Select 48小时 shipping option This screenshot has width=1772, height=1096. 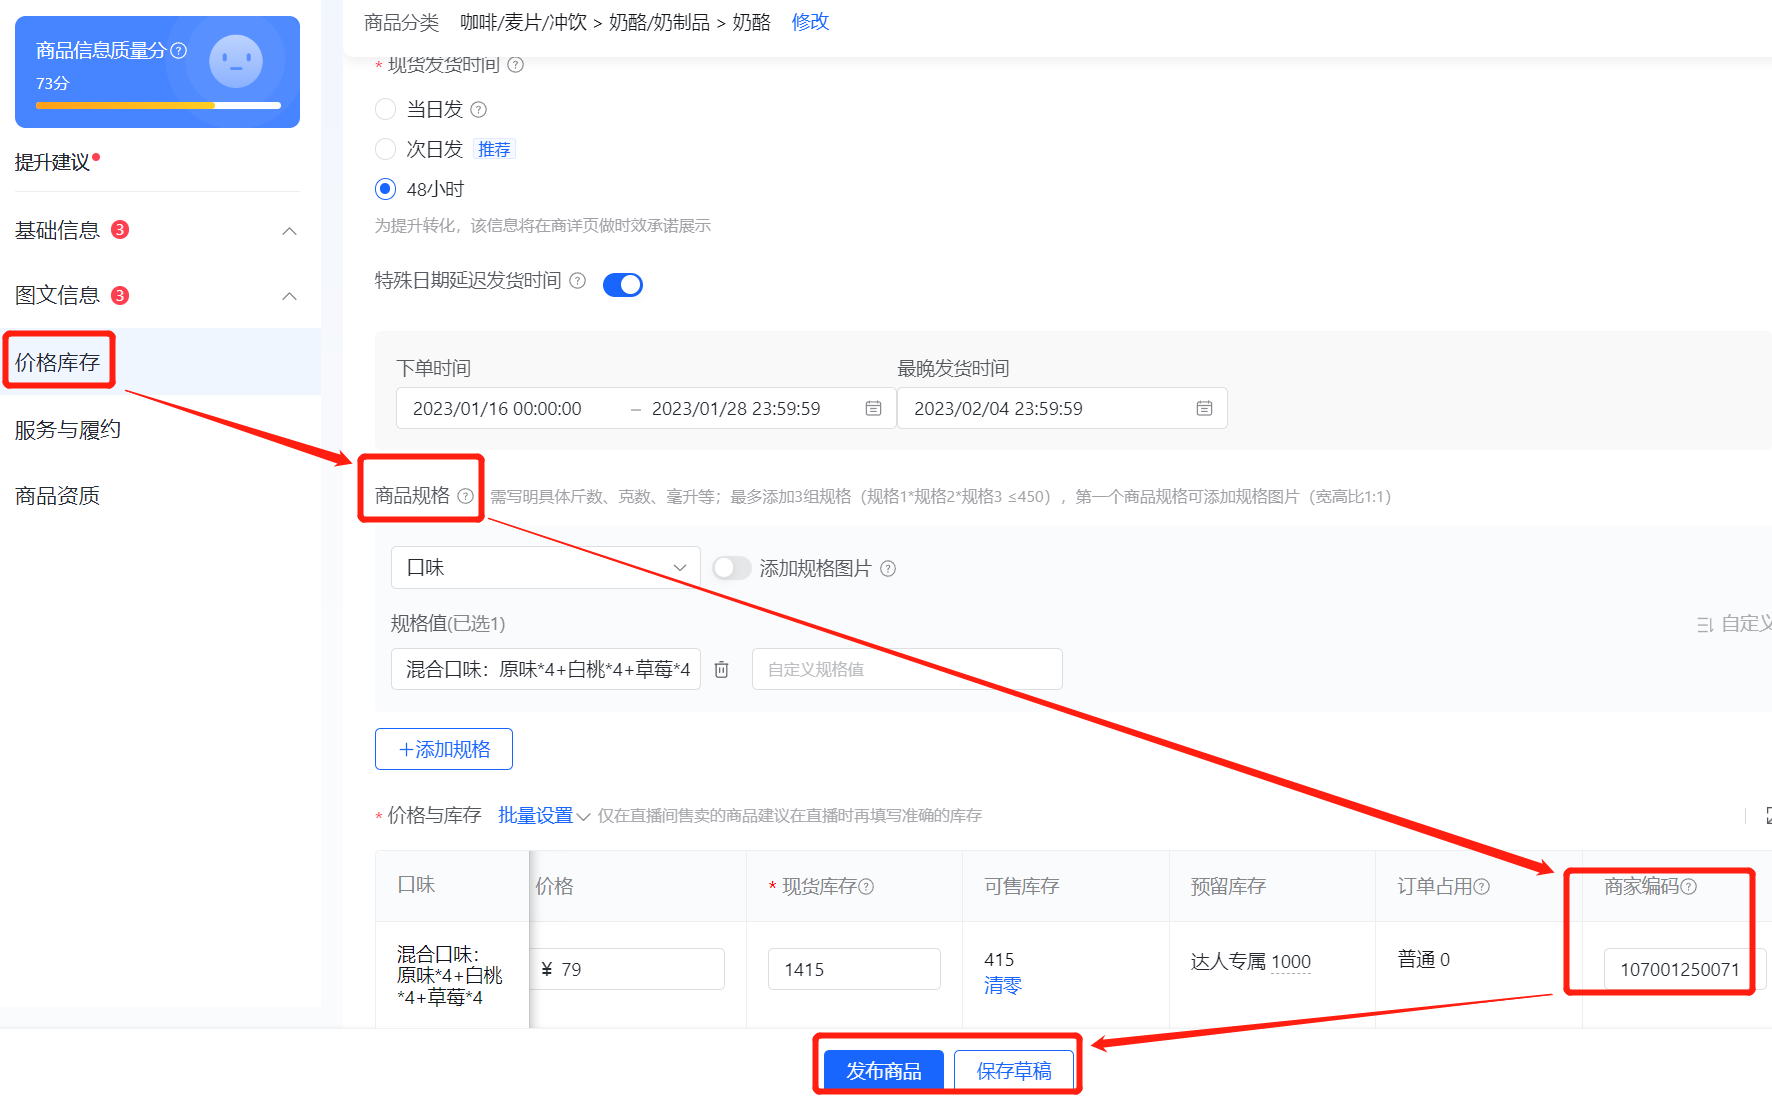[x=385, y=189]
